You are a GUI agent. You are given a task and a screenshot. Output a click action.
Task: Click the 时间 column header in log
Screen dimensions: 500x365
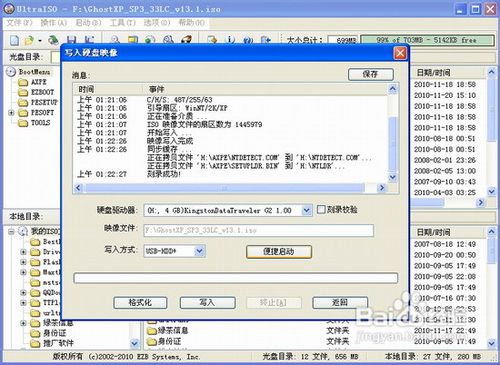(108, 89)
